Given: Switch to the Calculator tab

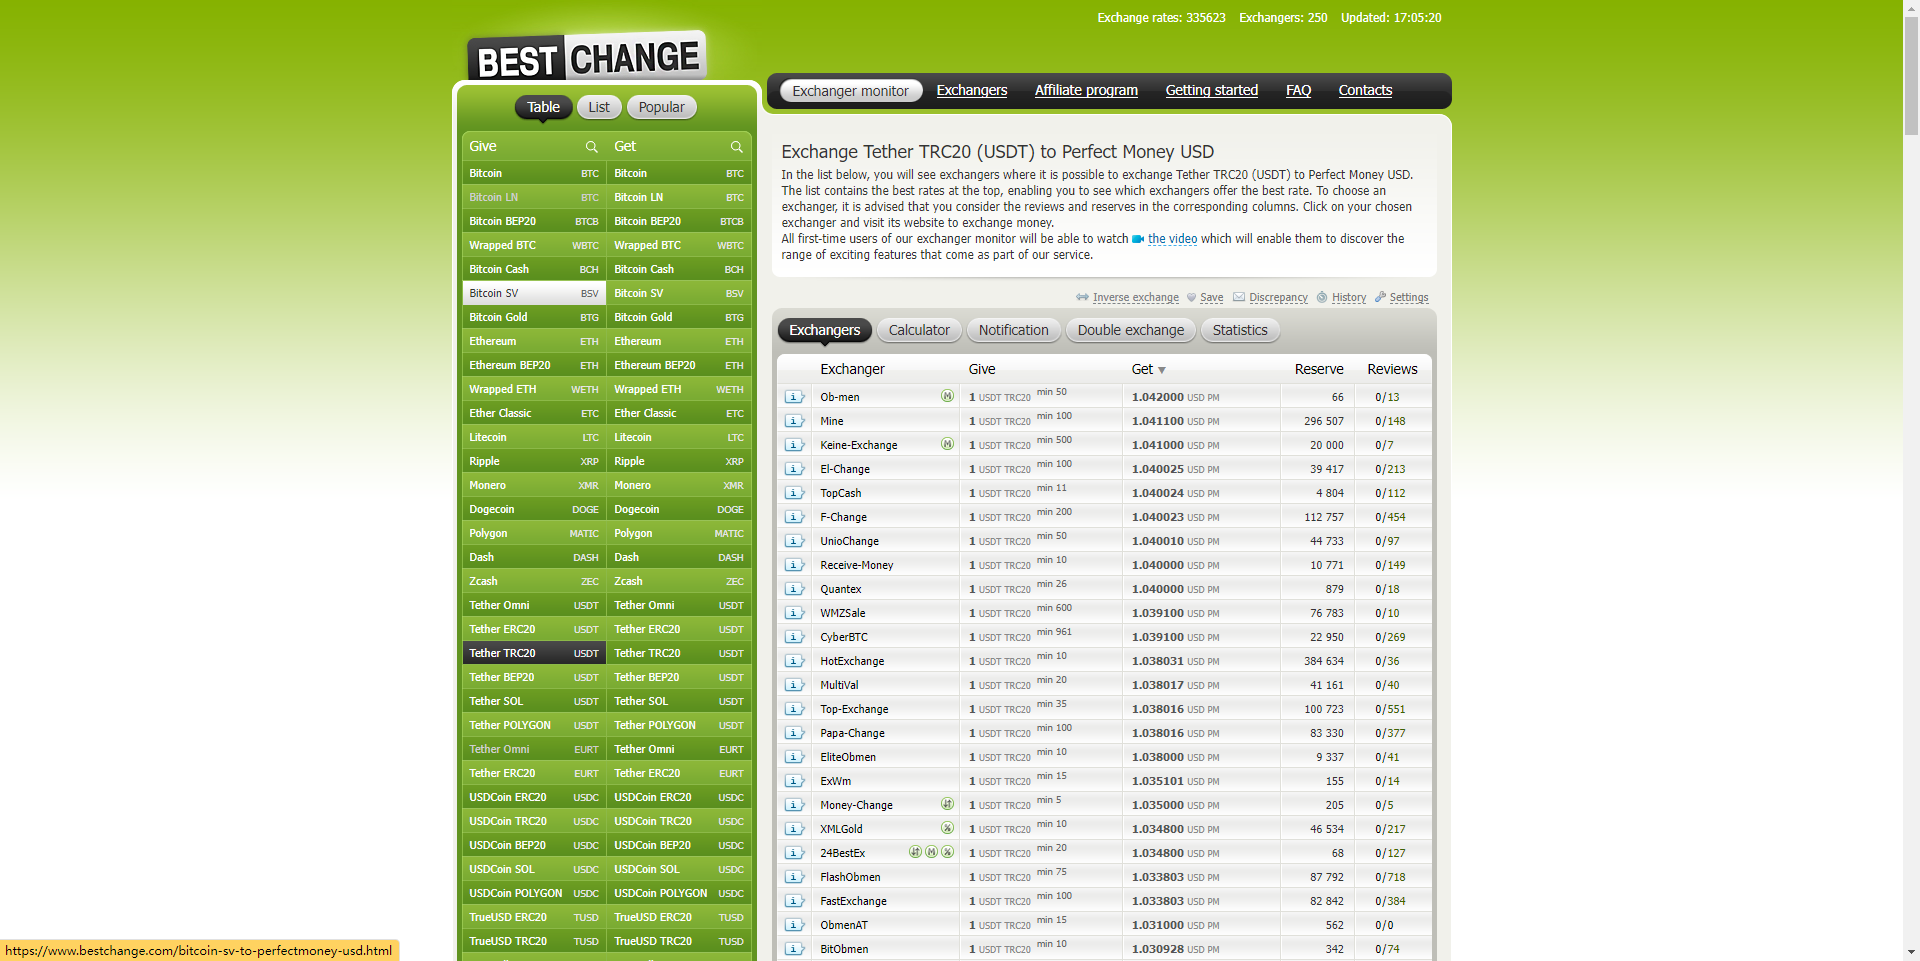Looking at the screenshot, I should 919,330.
